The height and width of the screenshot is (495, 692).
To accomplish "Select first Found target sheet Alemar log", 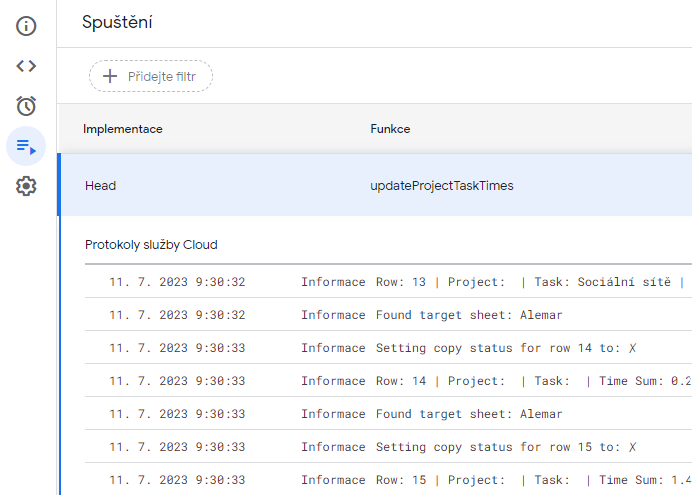I will point(388,315).
